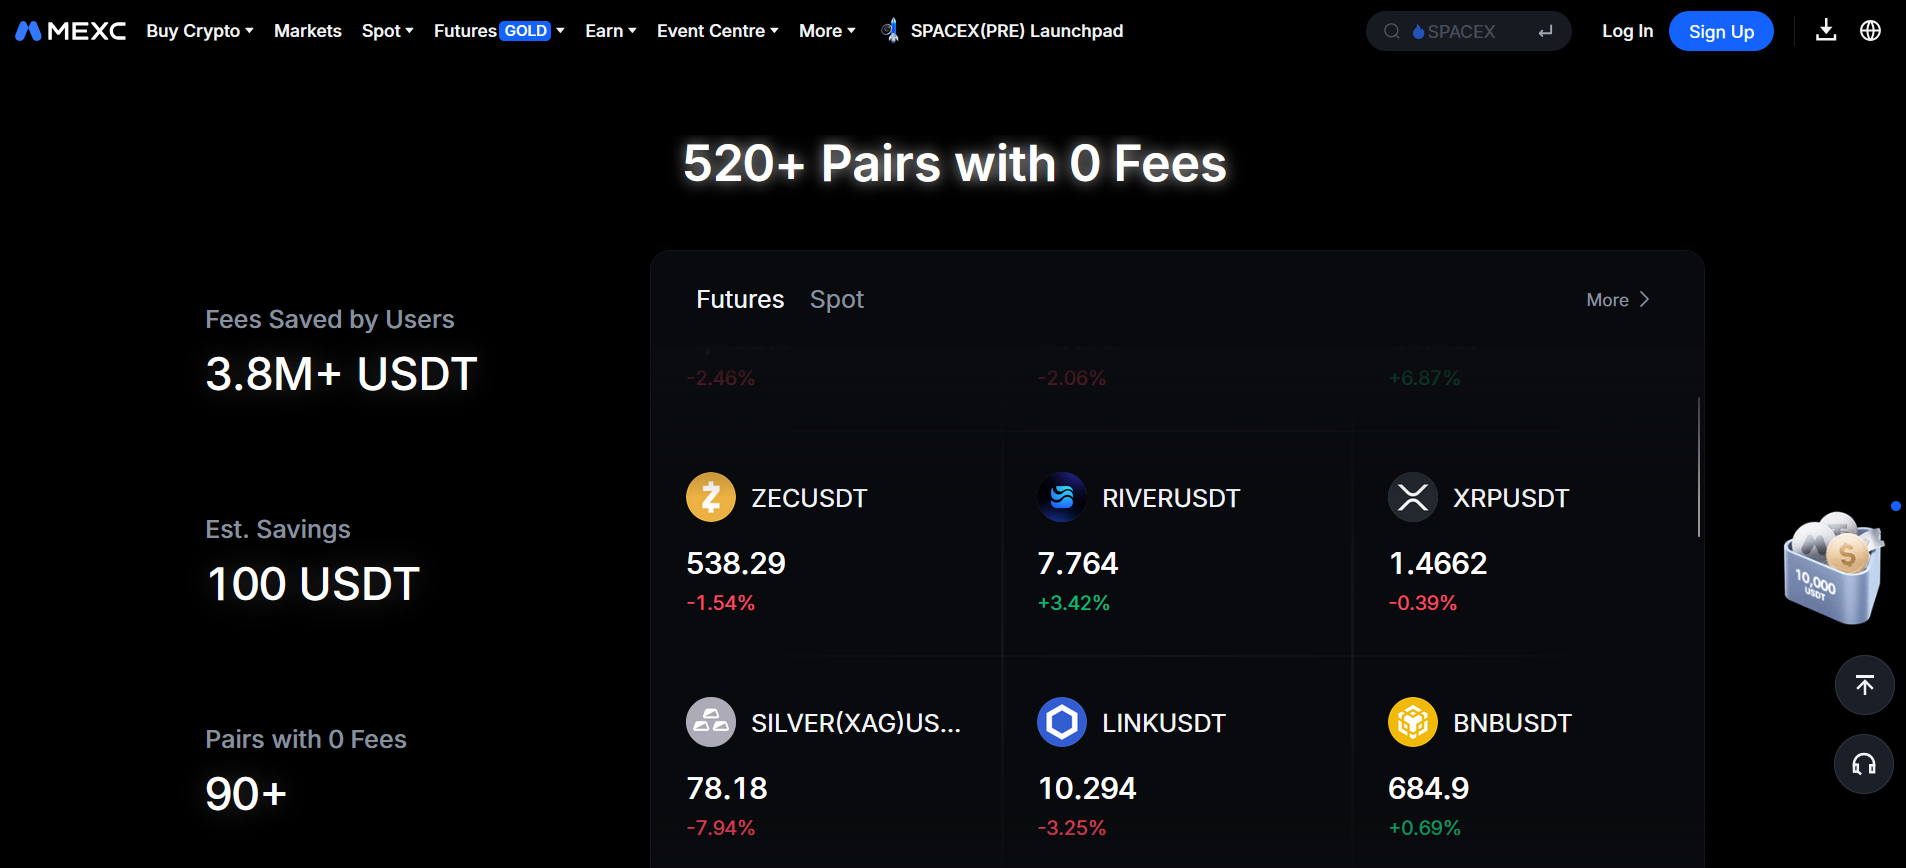Expand the More dropdown in navbar

click(x=827, y=31)
